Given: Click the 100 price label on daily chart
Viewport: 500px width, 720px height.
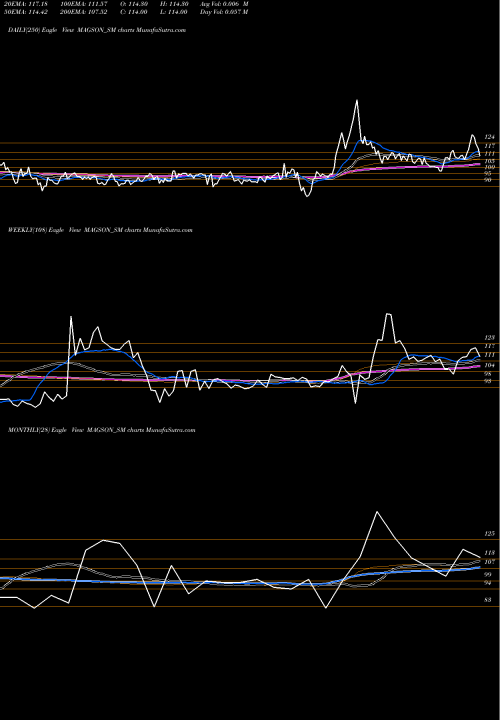Looking at the screenshot, I should (x=489, y=168).
